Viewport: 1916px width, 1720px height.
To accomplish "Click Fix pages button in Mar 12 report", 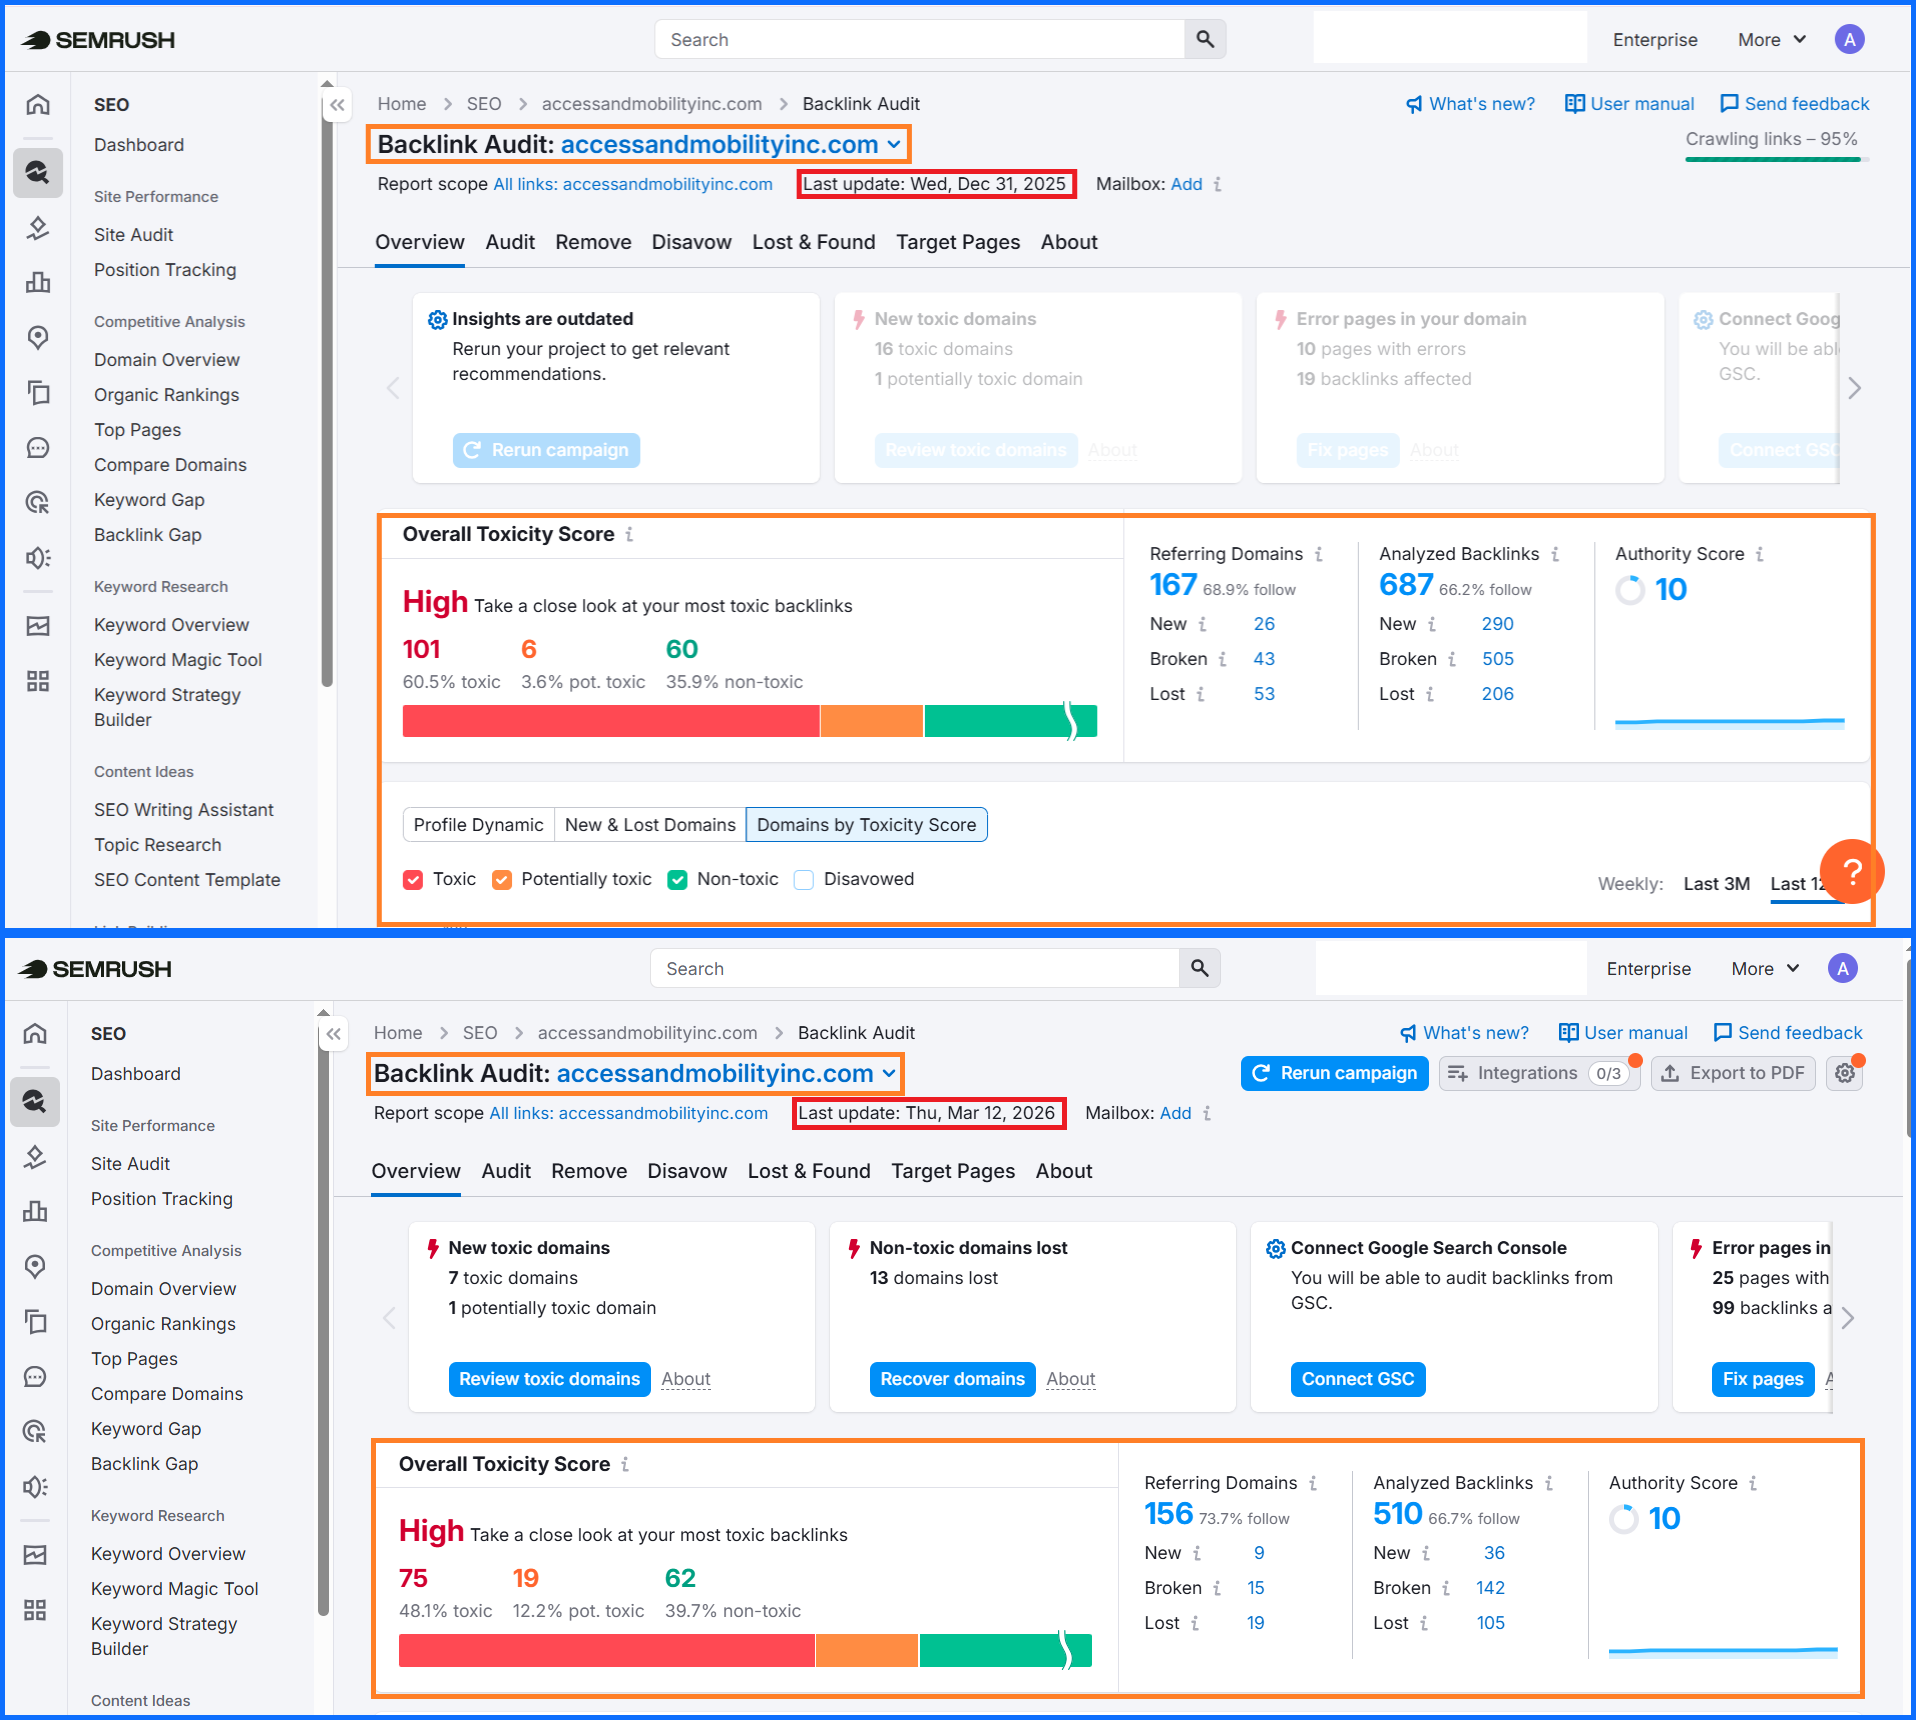I will coord(1762,1379).
